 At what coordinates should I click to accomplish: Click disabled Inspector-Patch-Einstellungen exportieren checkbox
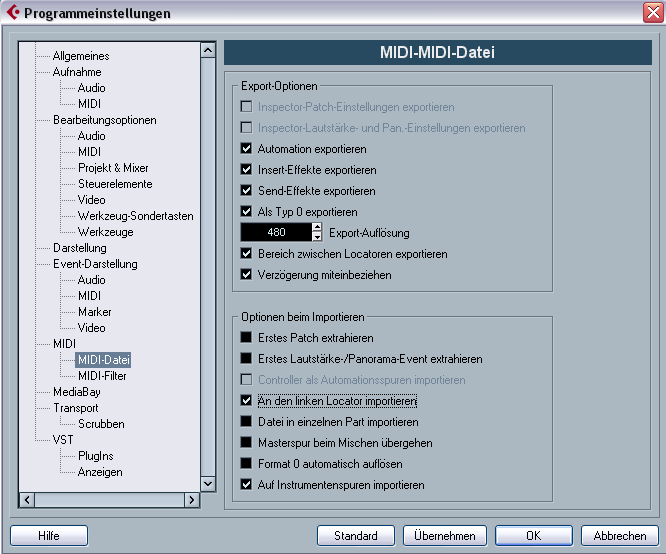(246, 106)
